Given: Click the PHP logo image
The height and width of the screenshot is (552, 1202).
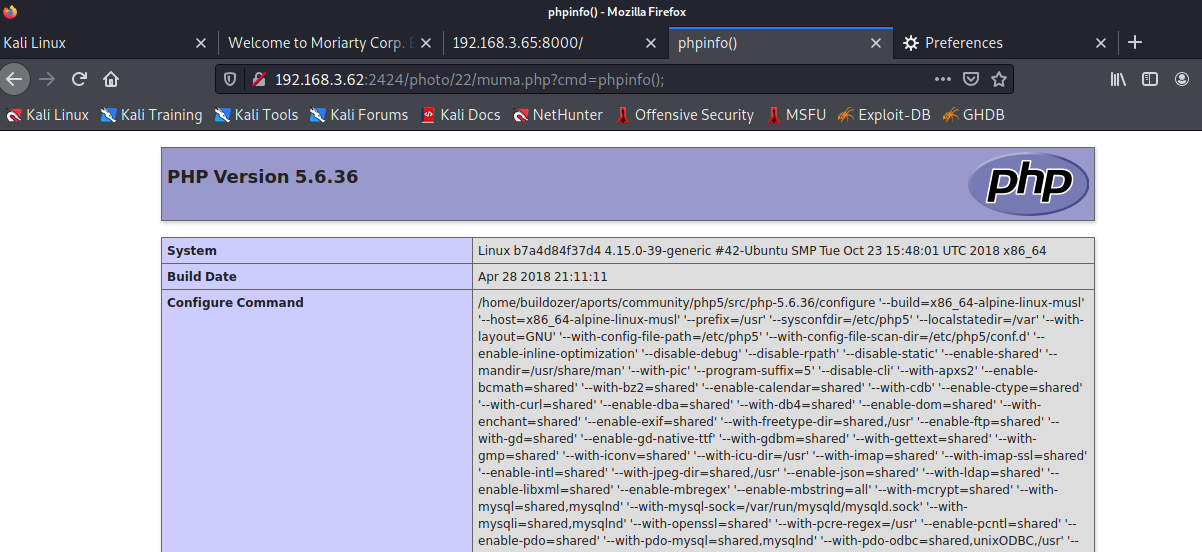Looking at the screenshot, I should pyautogui.click(x=1028, y=184).
